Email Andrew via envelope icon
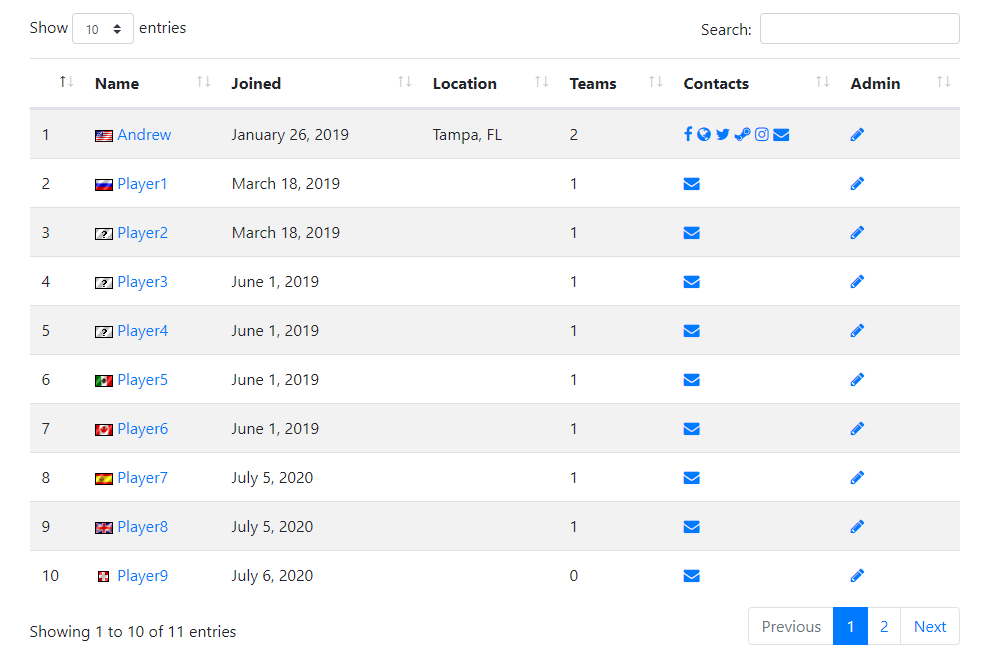Screen dimensions: 990x660 pyautogui.click(x=781, y=135)
